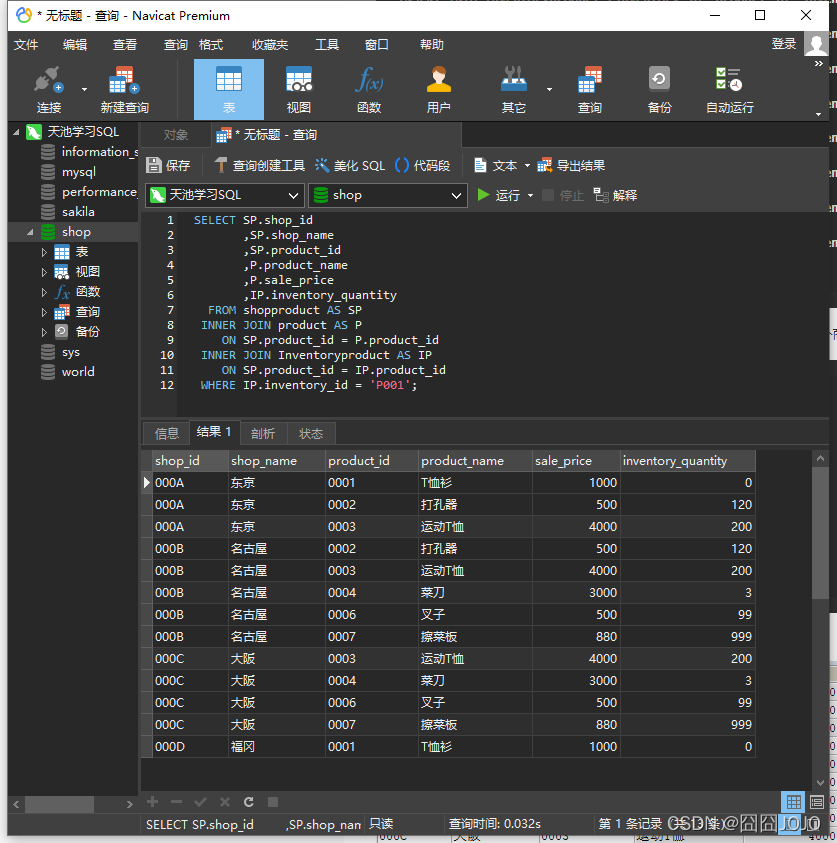Expand the 函数 node under shop
Screen dimensions: 837x843
pyautogui.click(x=44, y=292)
